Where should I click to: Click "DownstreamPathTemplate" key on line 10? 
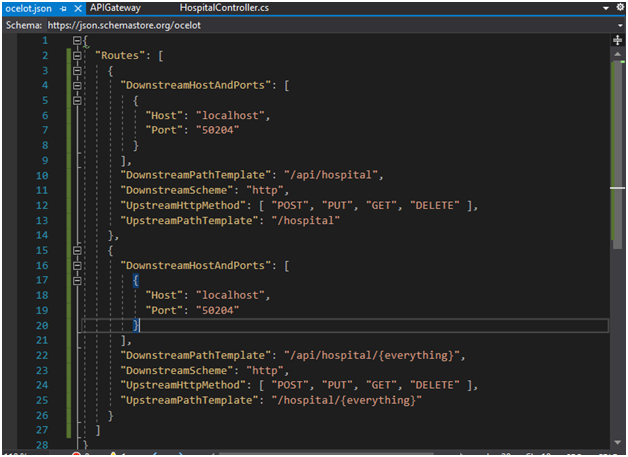click(x=195, y=175)
